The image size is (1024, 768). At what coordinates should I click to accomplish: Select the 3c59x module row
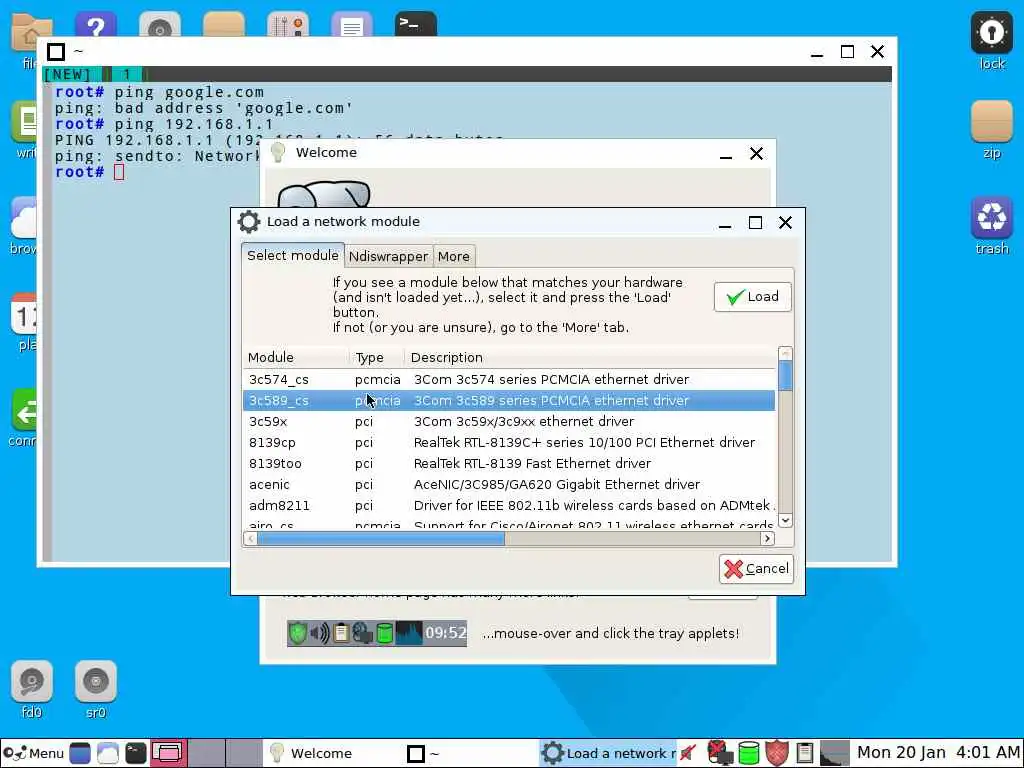point(509,421)
